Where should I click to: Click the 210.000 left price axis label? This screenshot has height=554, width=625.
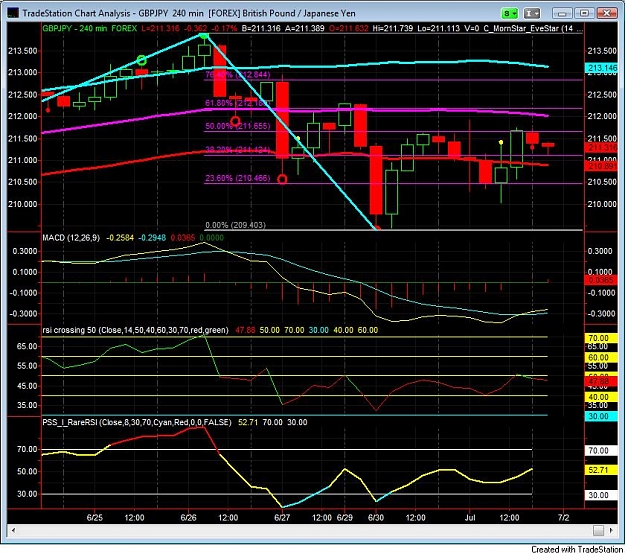click(x=22, y=204)
